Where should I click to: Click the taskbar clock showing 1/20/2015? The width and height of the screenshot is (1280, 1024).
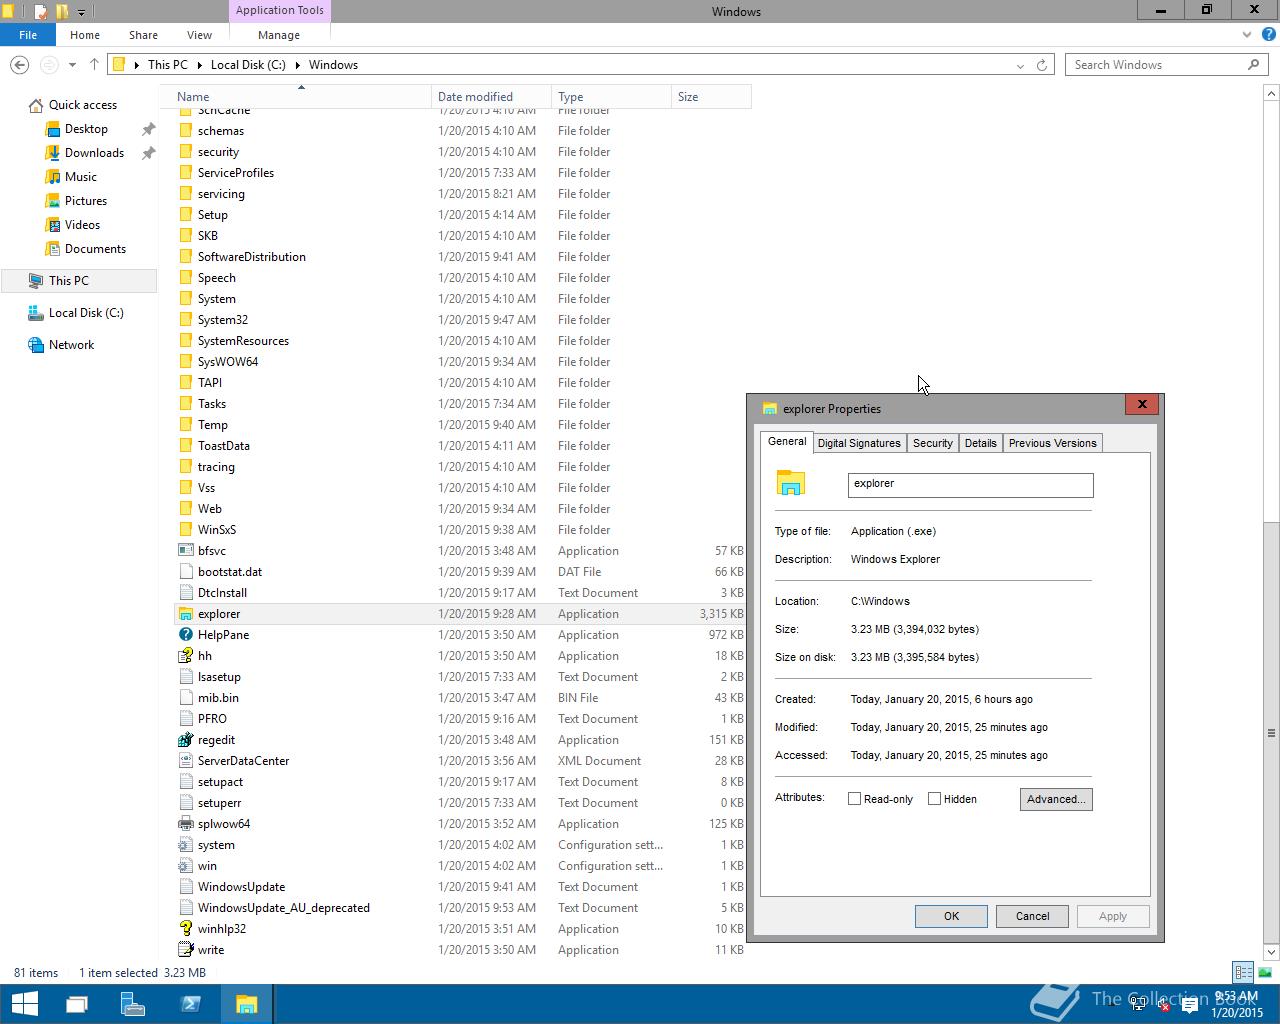pos(1237,1005)
